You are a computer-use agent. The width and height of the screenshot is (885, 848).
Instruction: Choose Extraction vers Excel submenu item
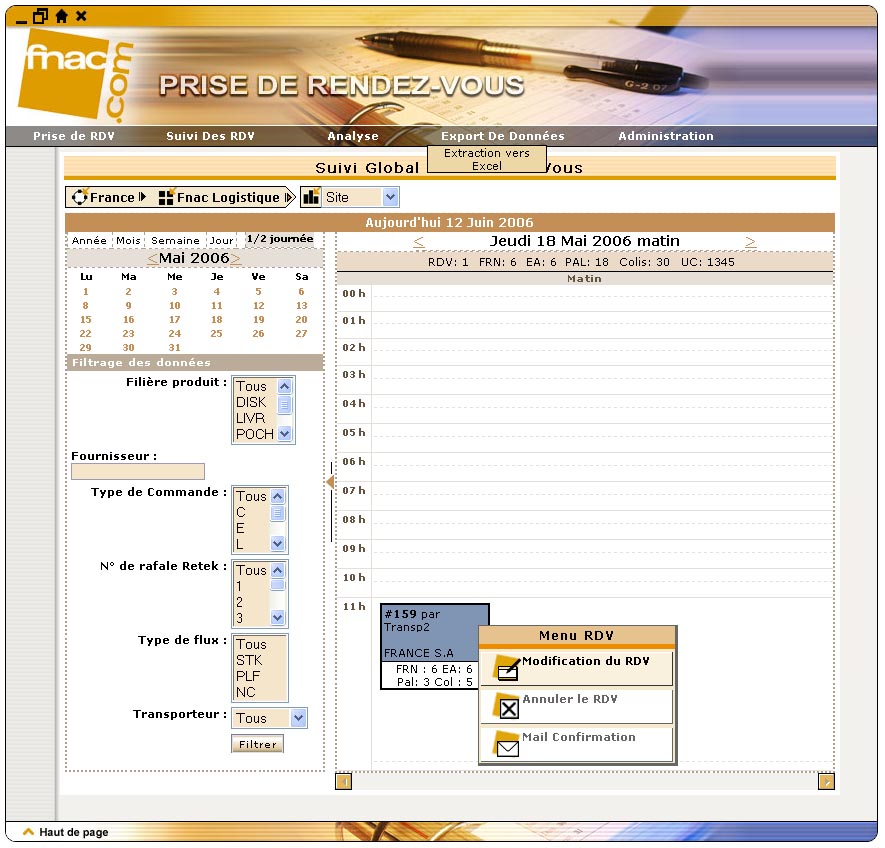pos(487,159)
